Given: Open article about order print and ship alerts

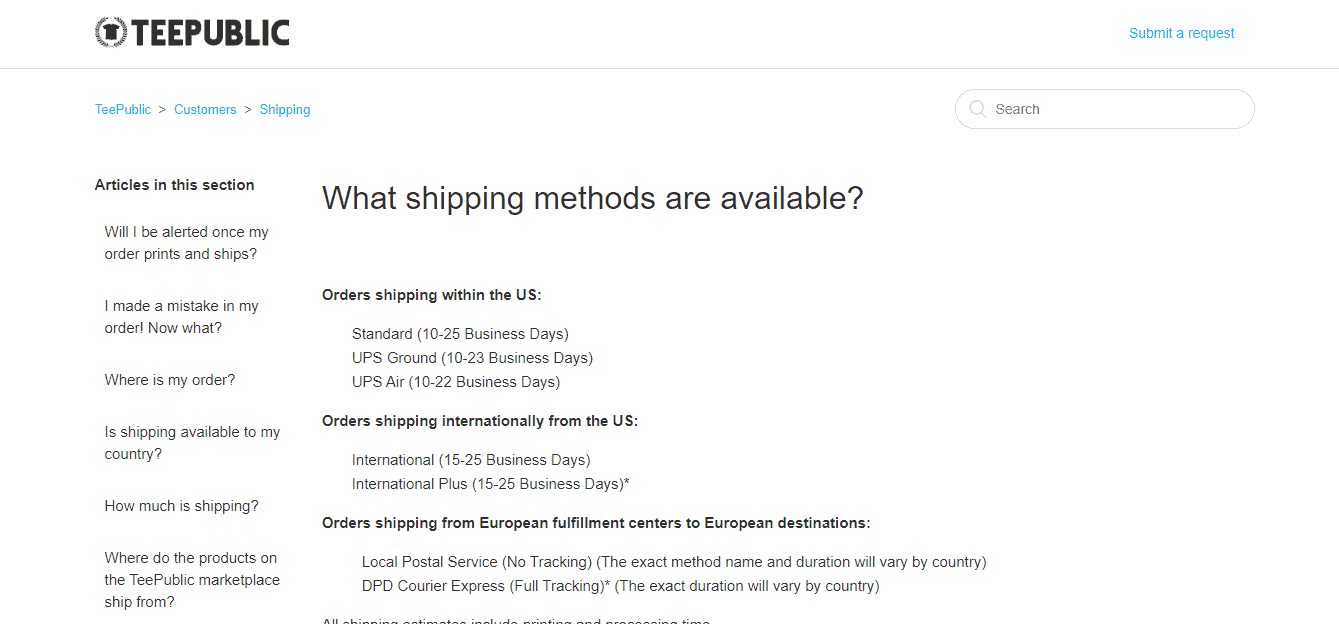Looking at the screenshot, I should 187,243.
